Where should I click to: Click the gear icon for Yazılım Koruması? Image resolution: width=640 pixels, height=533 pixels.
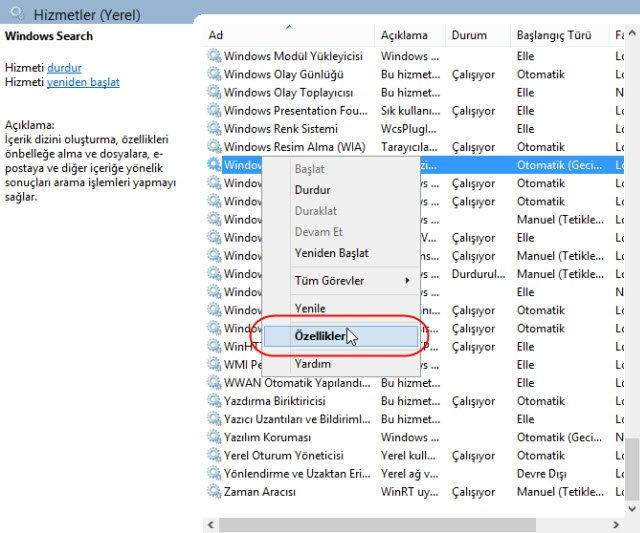[x=214, y=437]
